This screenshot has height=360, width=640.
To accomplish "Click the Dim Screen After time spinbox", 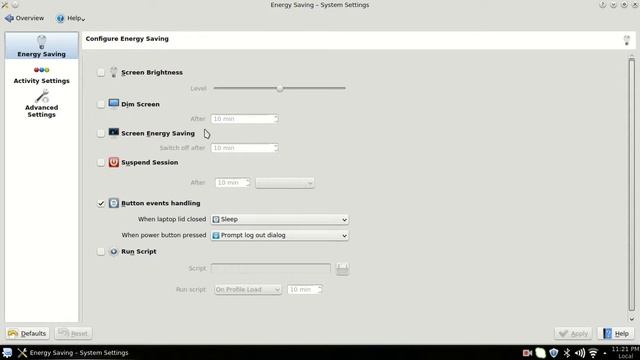I will (x=244, y=119).
